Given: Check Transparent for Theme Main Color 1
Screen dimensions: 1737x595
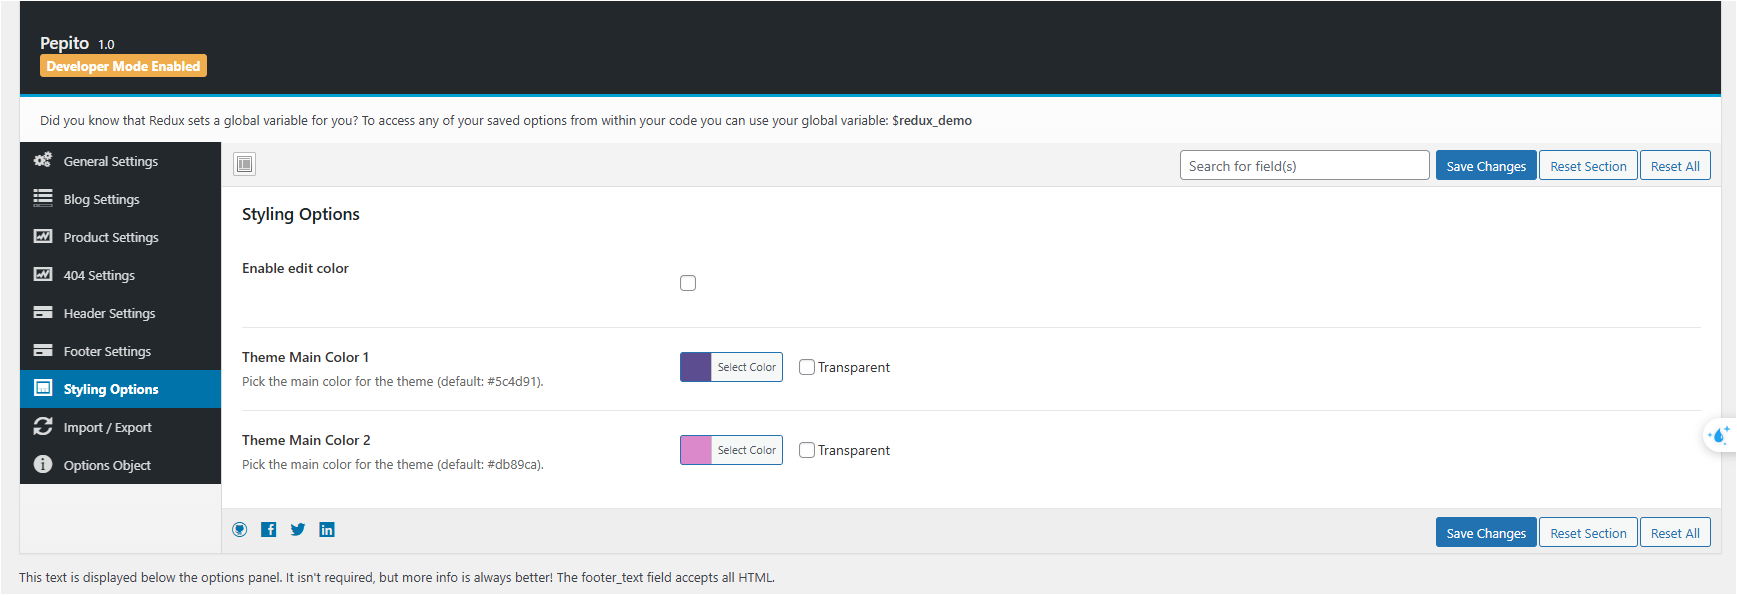Looking at the screenshot, I should tap(807, 367).
